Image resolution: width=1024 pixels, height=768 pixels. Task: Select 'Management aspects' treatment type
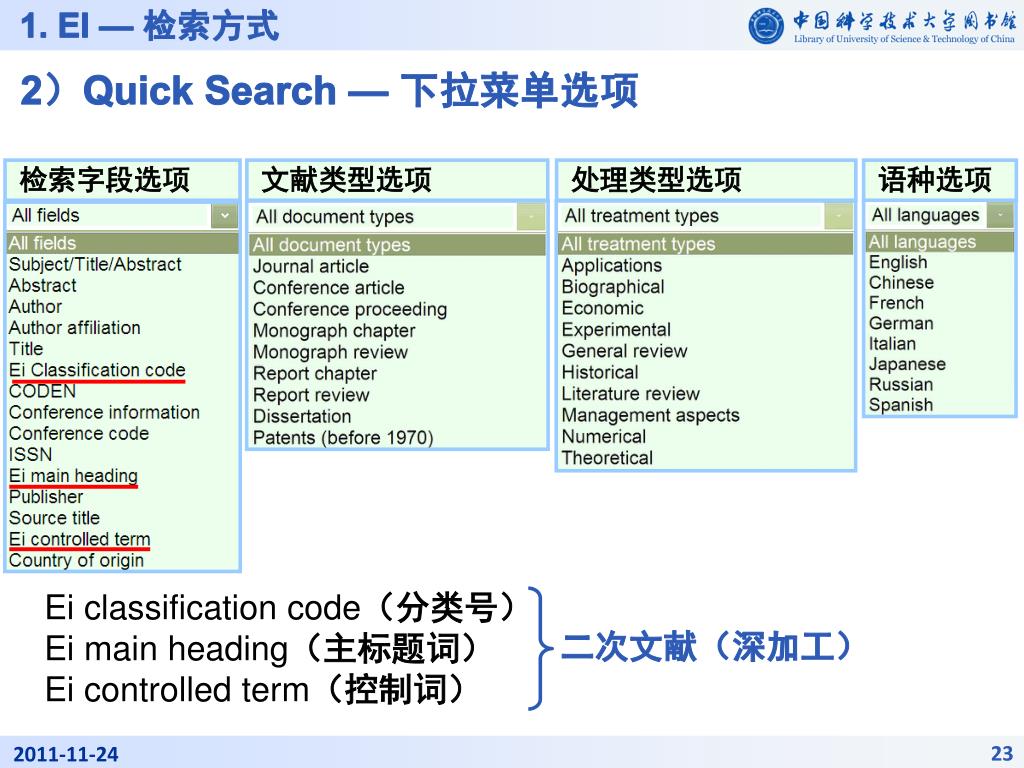[x=650, y=415]
